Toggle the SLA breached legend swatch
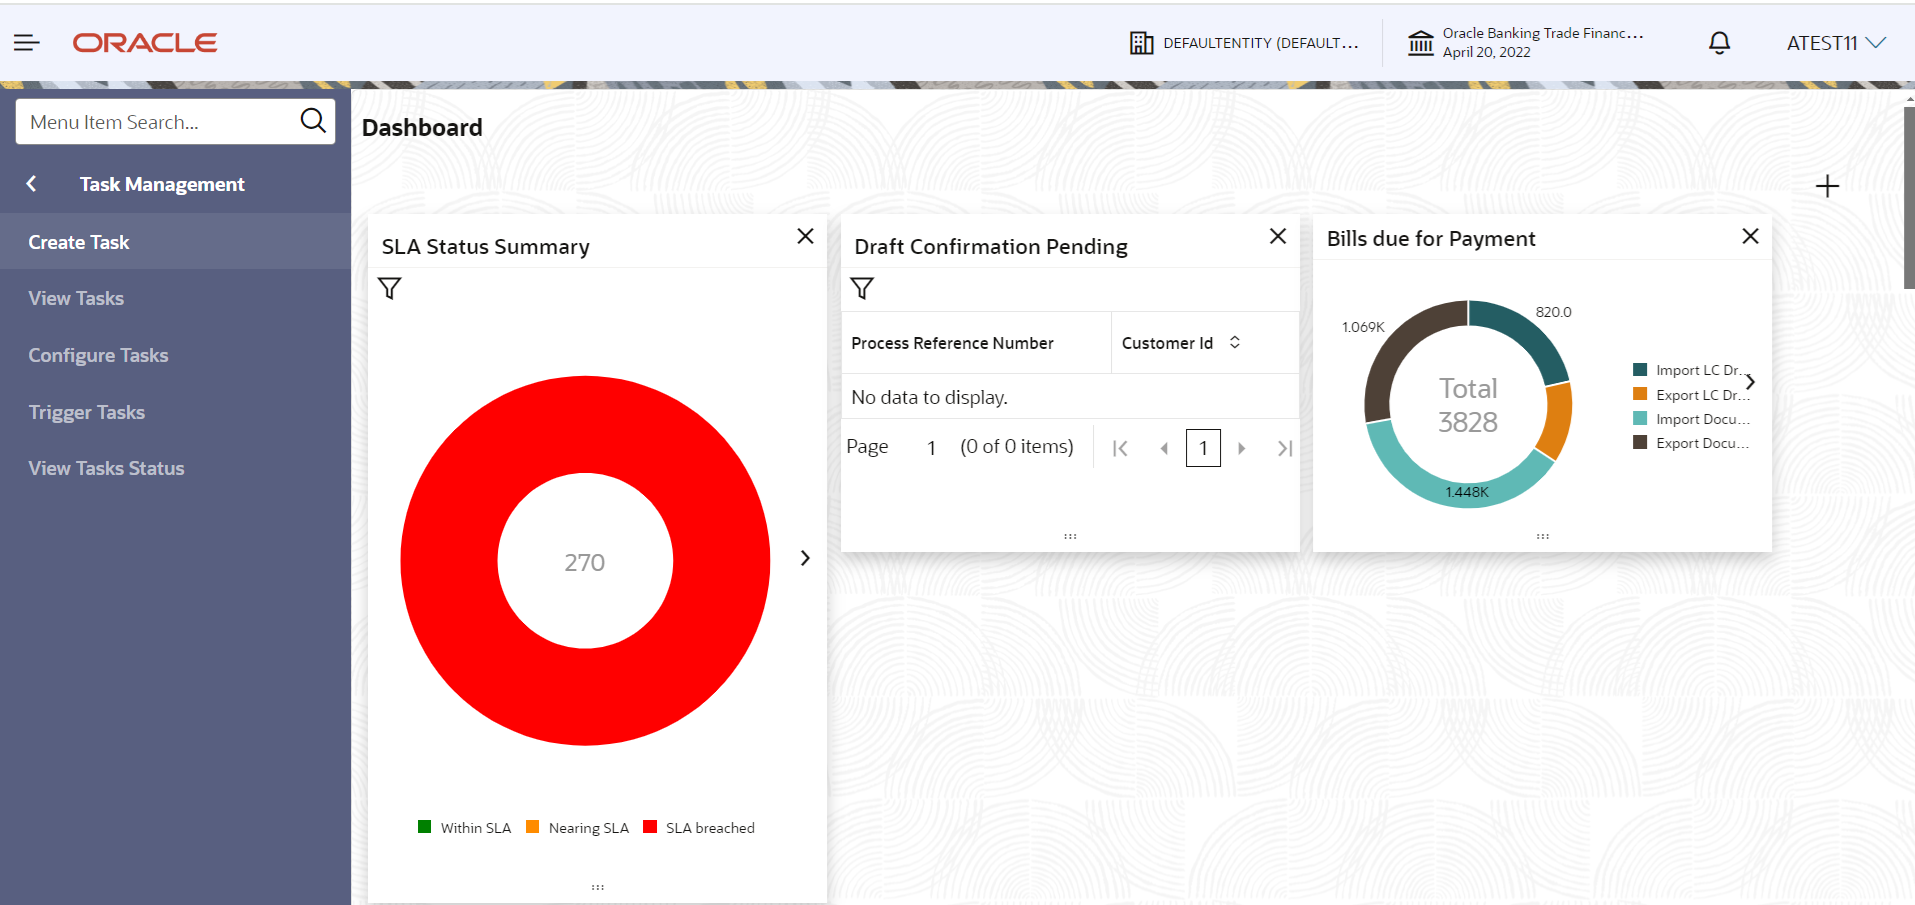The image size is (1915, 905). pos(650,827)
